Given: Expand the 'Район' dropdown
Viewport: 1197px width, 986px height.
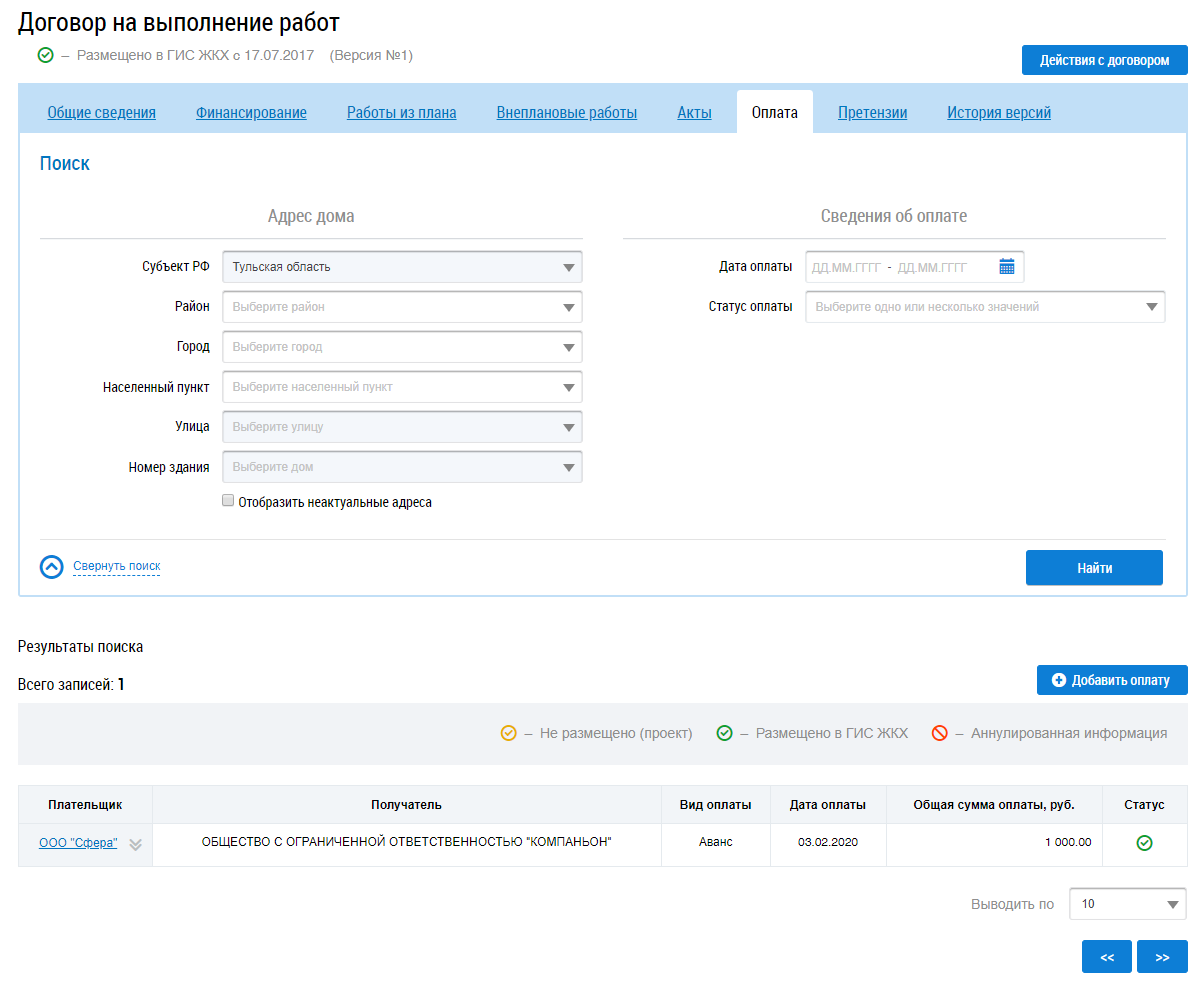Looking at the screenshot, I should pos(401,307).
